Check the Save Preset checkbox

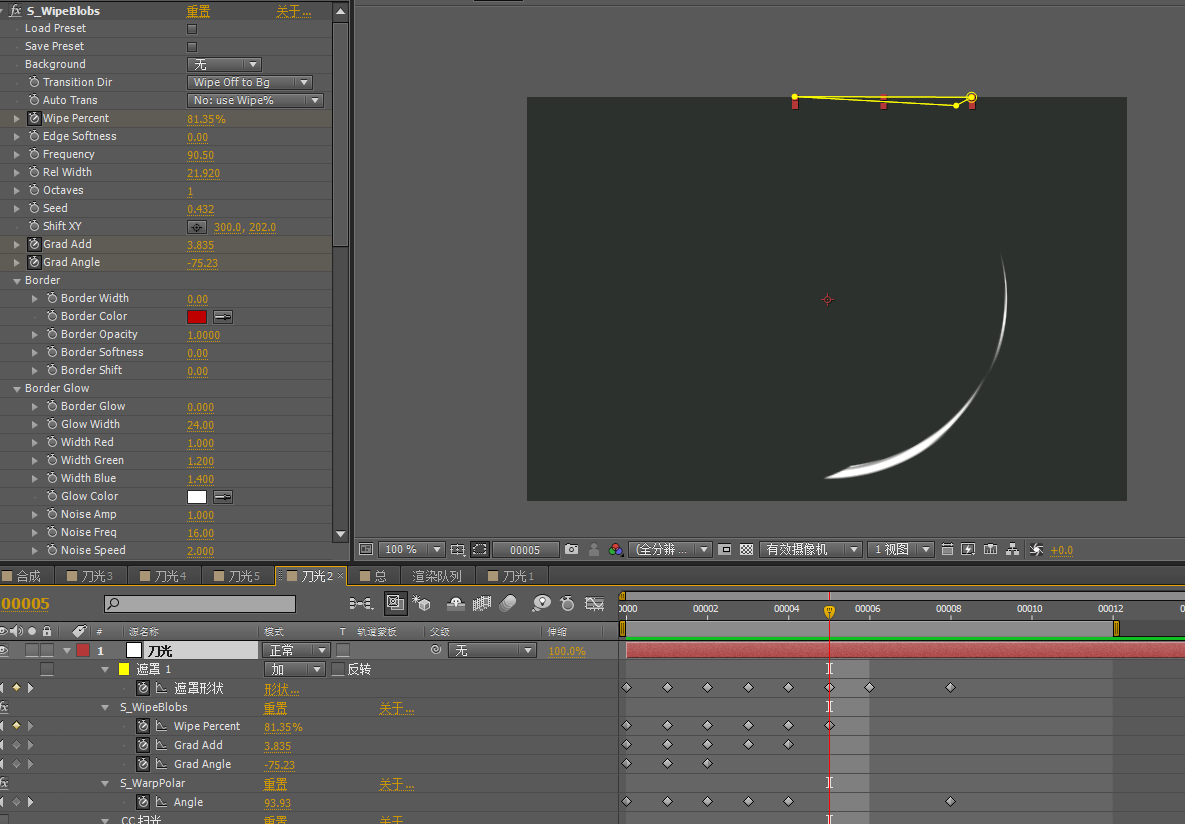click(x=192, y=47)
